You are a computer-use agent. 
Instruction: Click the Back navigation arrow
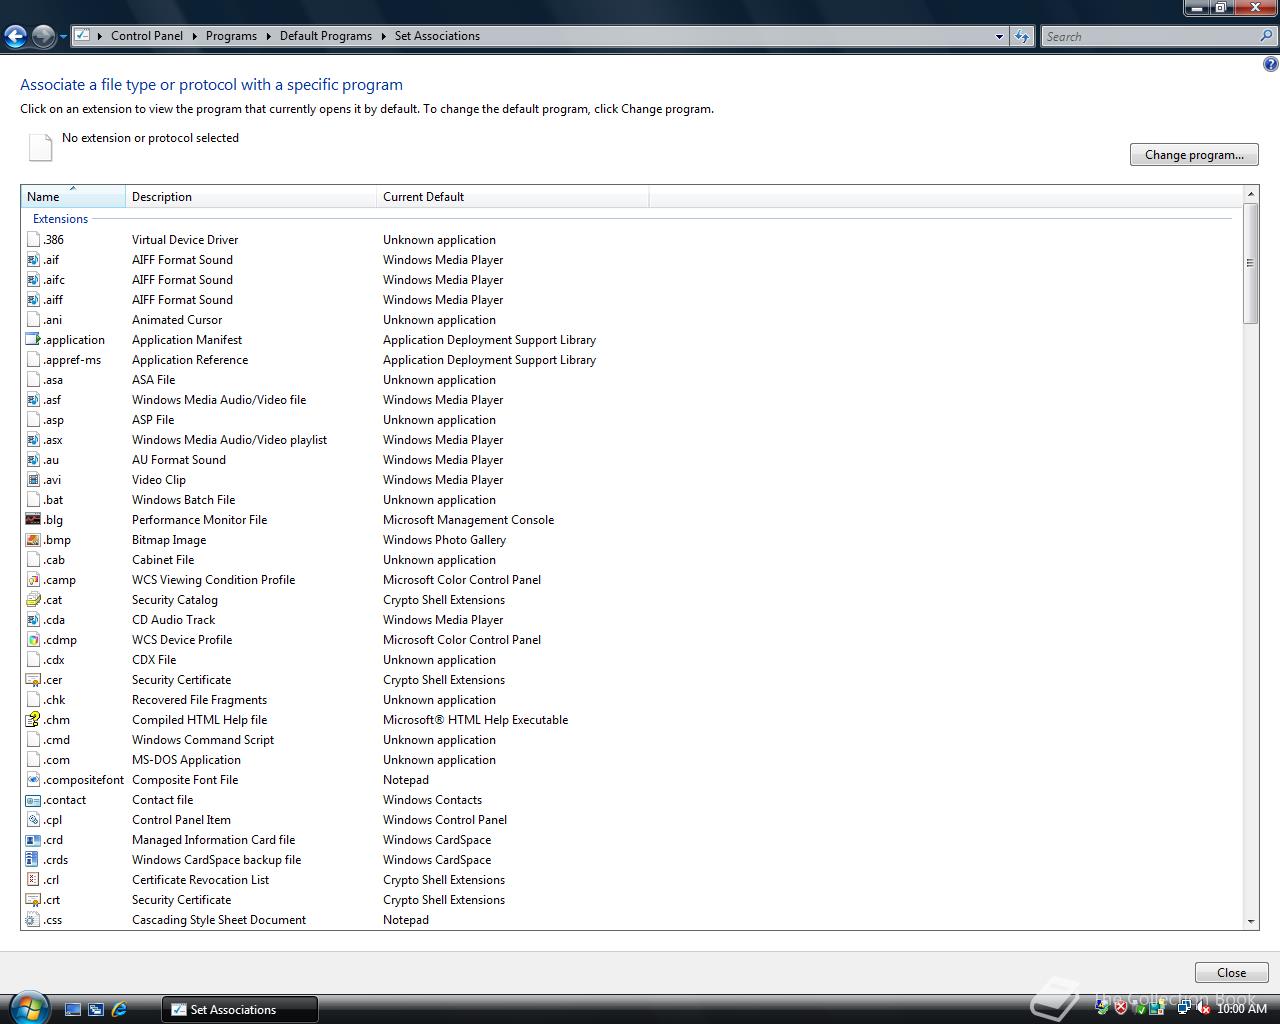15,37
